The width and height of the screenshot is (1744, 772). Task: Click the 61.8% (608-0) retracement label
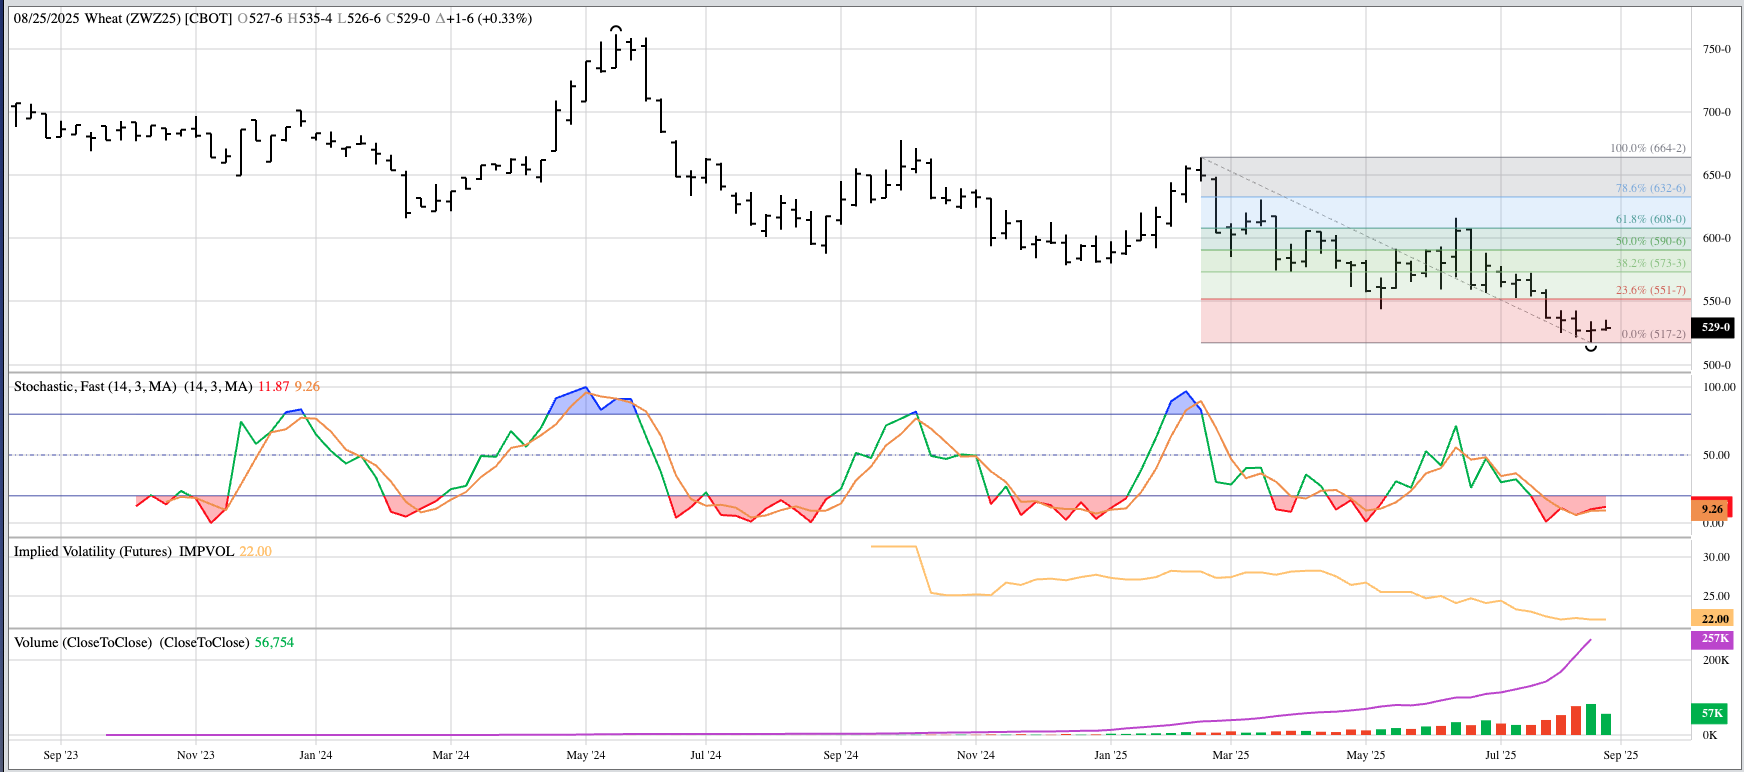[x=1650, y=219]
